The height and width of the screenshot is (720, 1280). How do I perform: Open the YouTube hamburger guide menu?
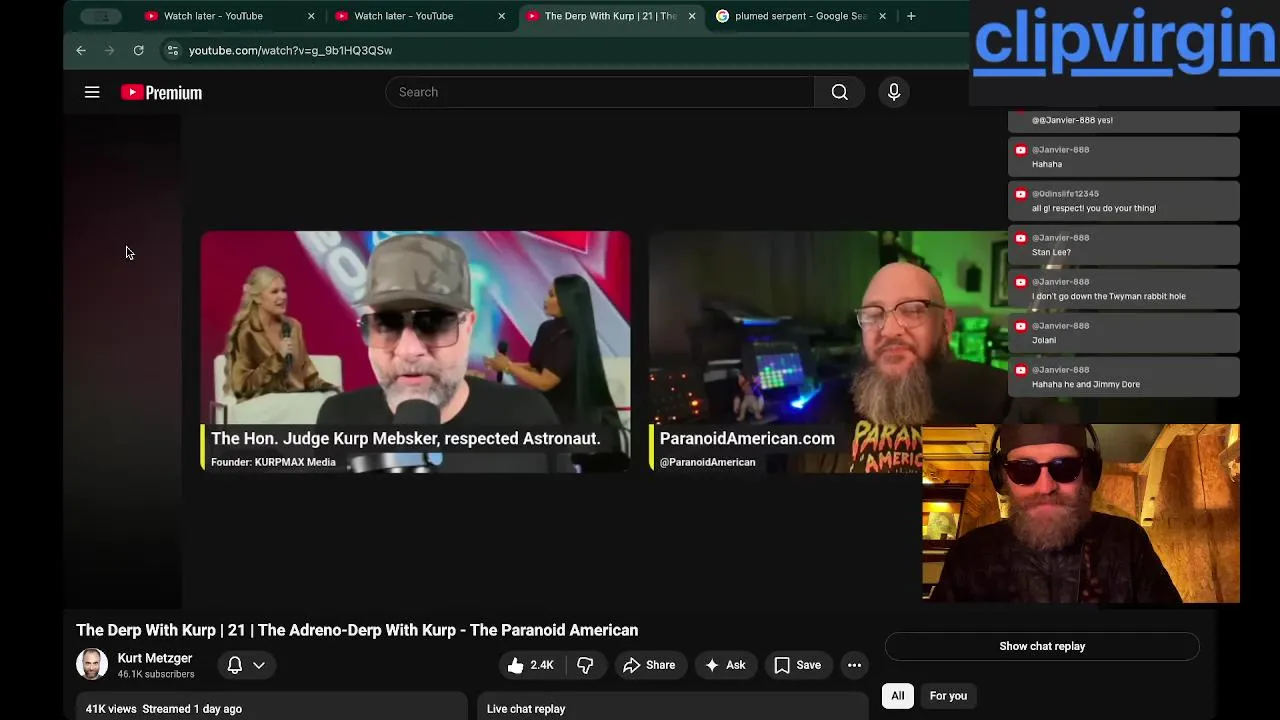92,92
